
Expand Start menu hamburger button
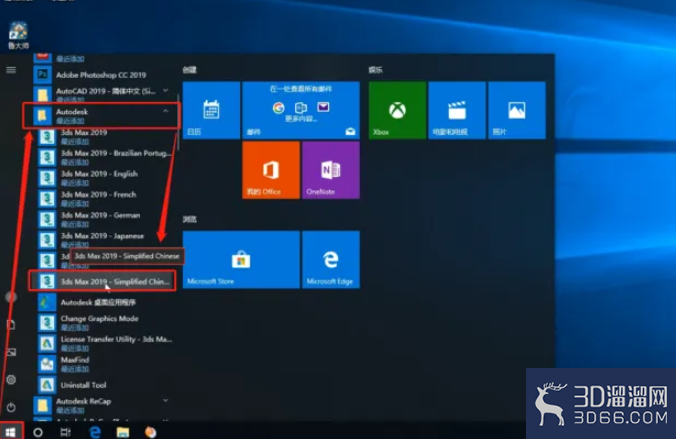pos(11,70)
